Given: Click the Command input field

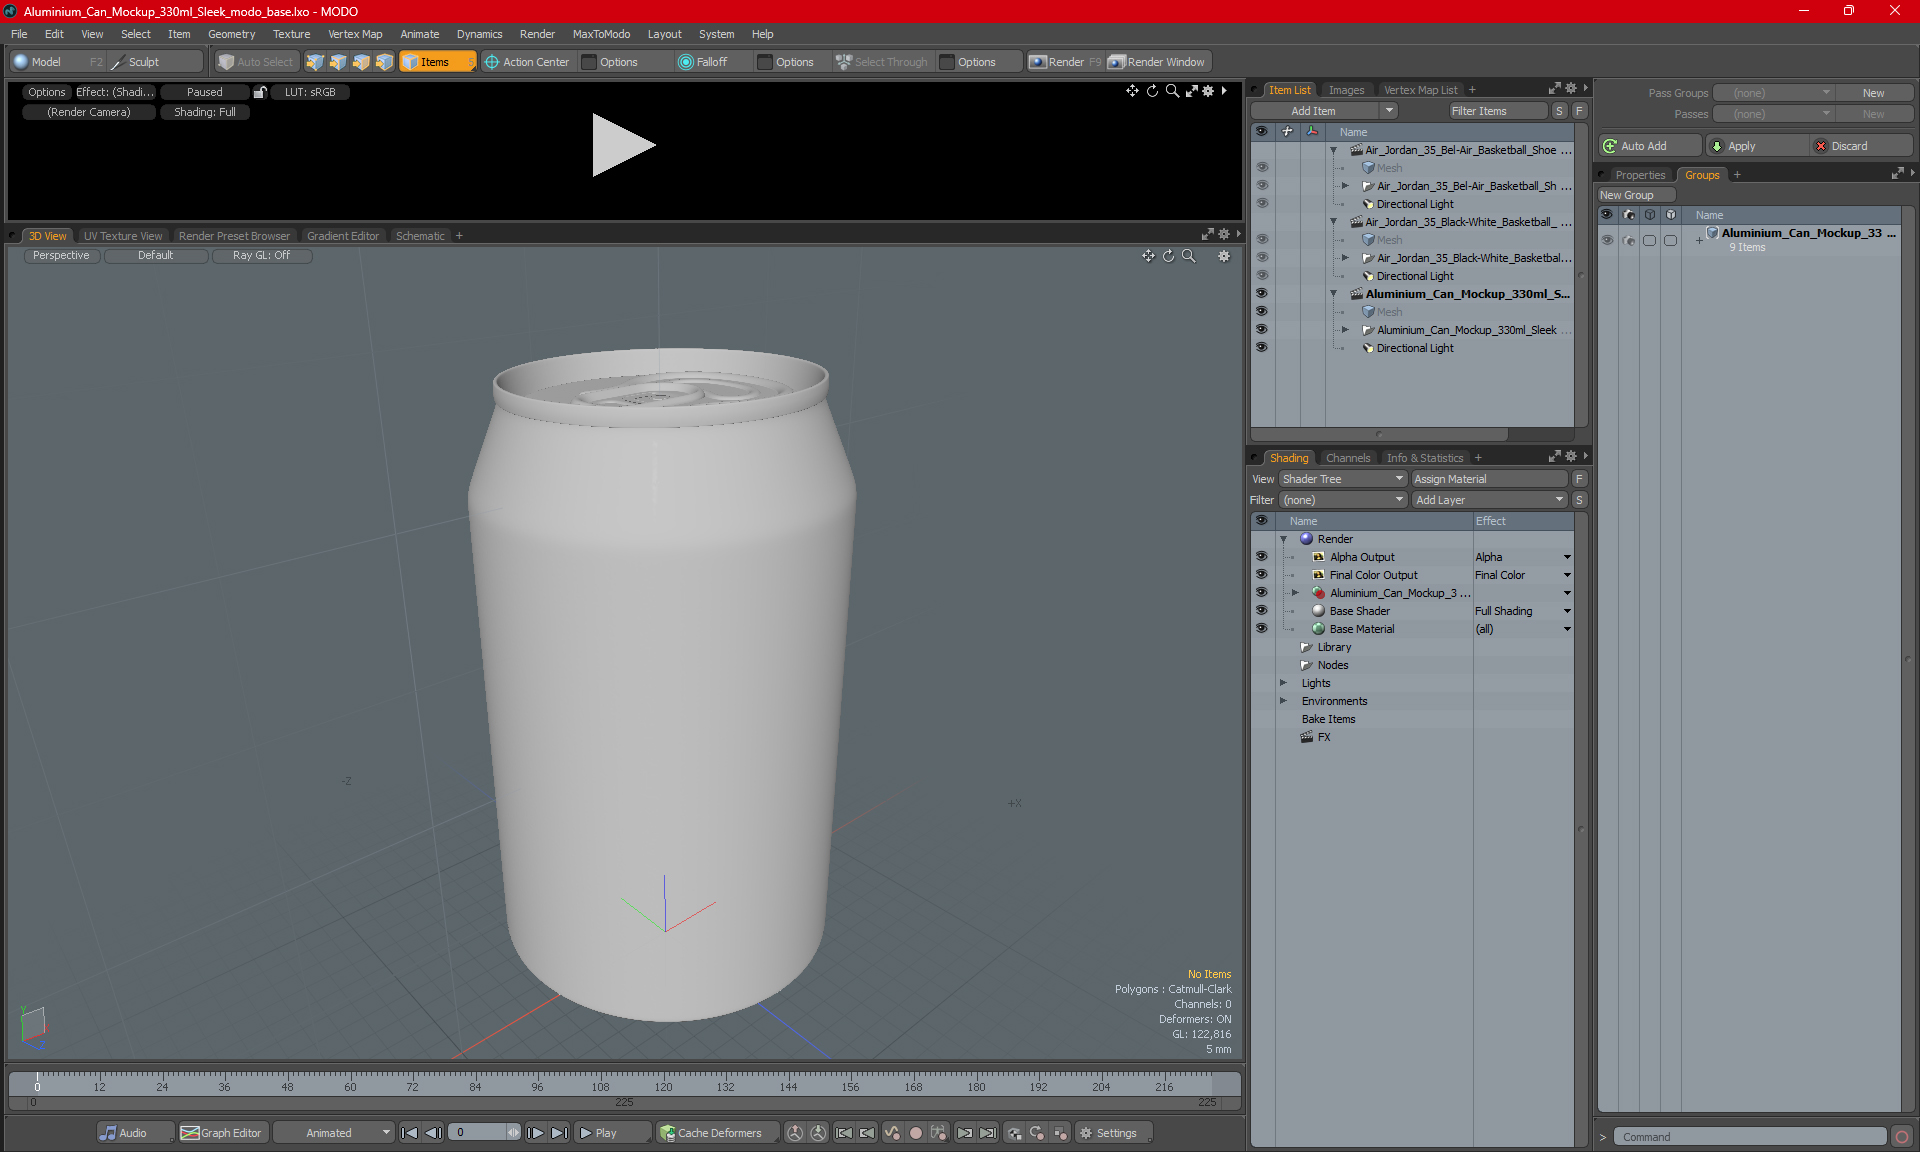Looking at the screenshot, I should (x=1749, y=1137).
